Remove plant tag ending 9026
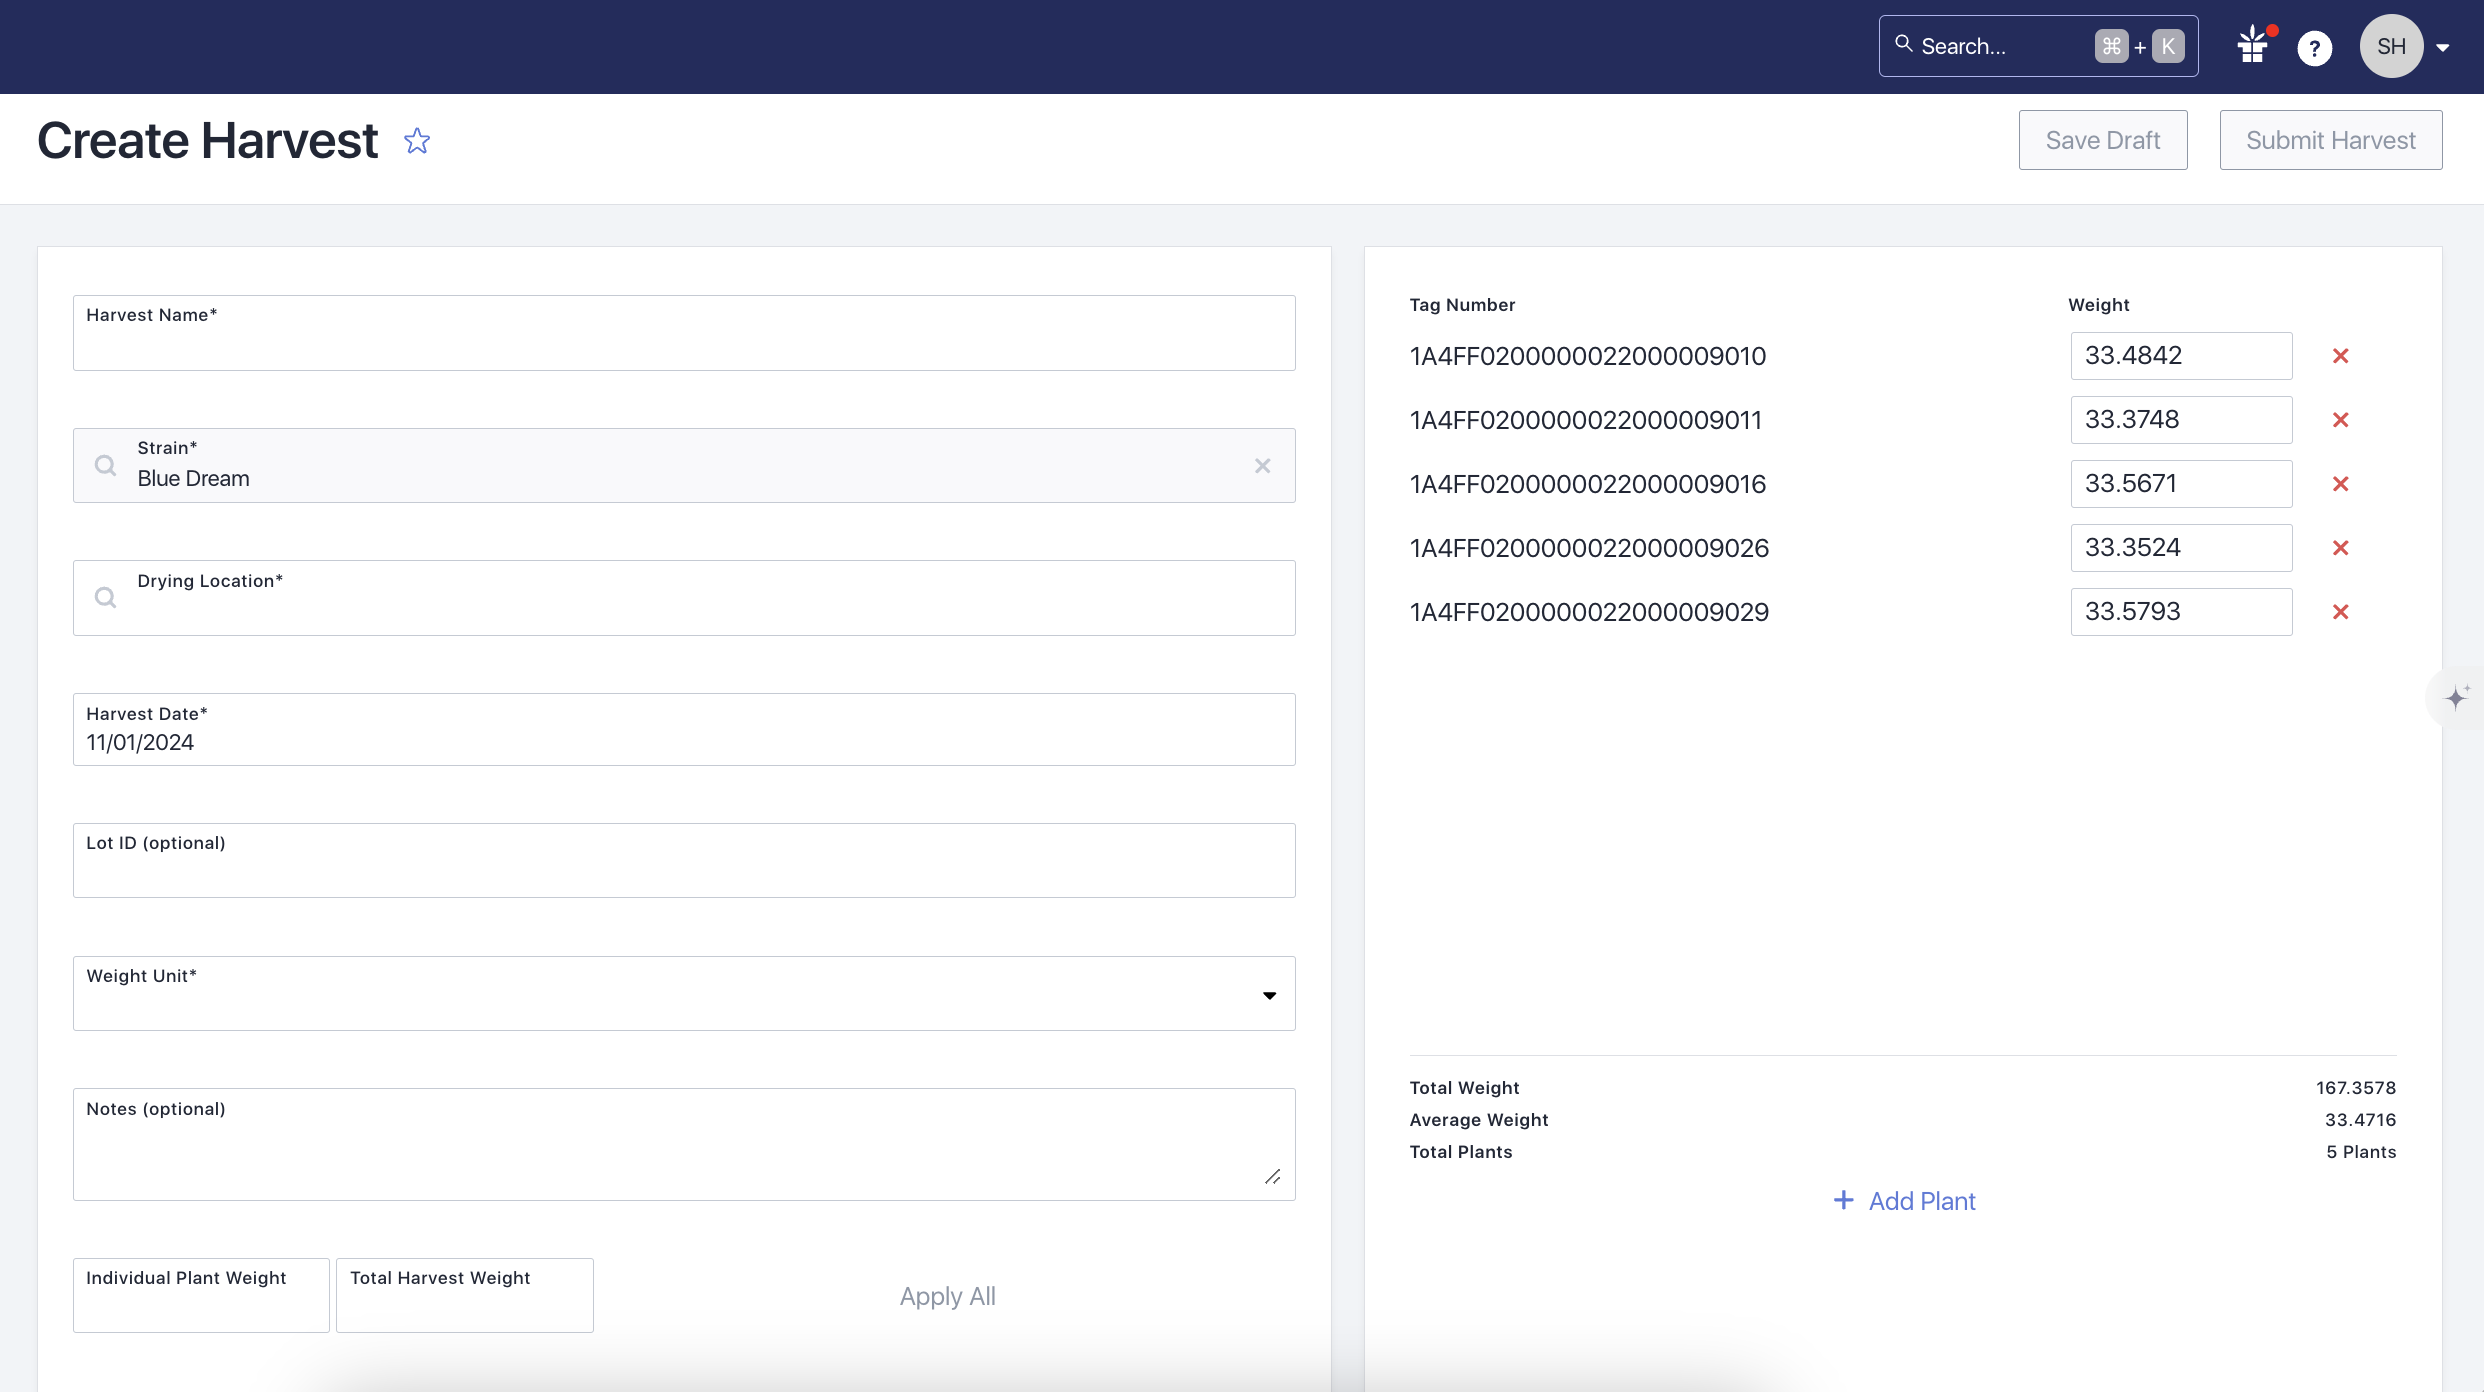 pos(2340,548)
